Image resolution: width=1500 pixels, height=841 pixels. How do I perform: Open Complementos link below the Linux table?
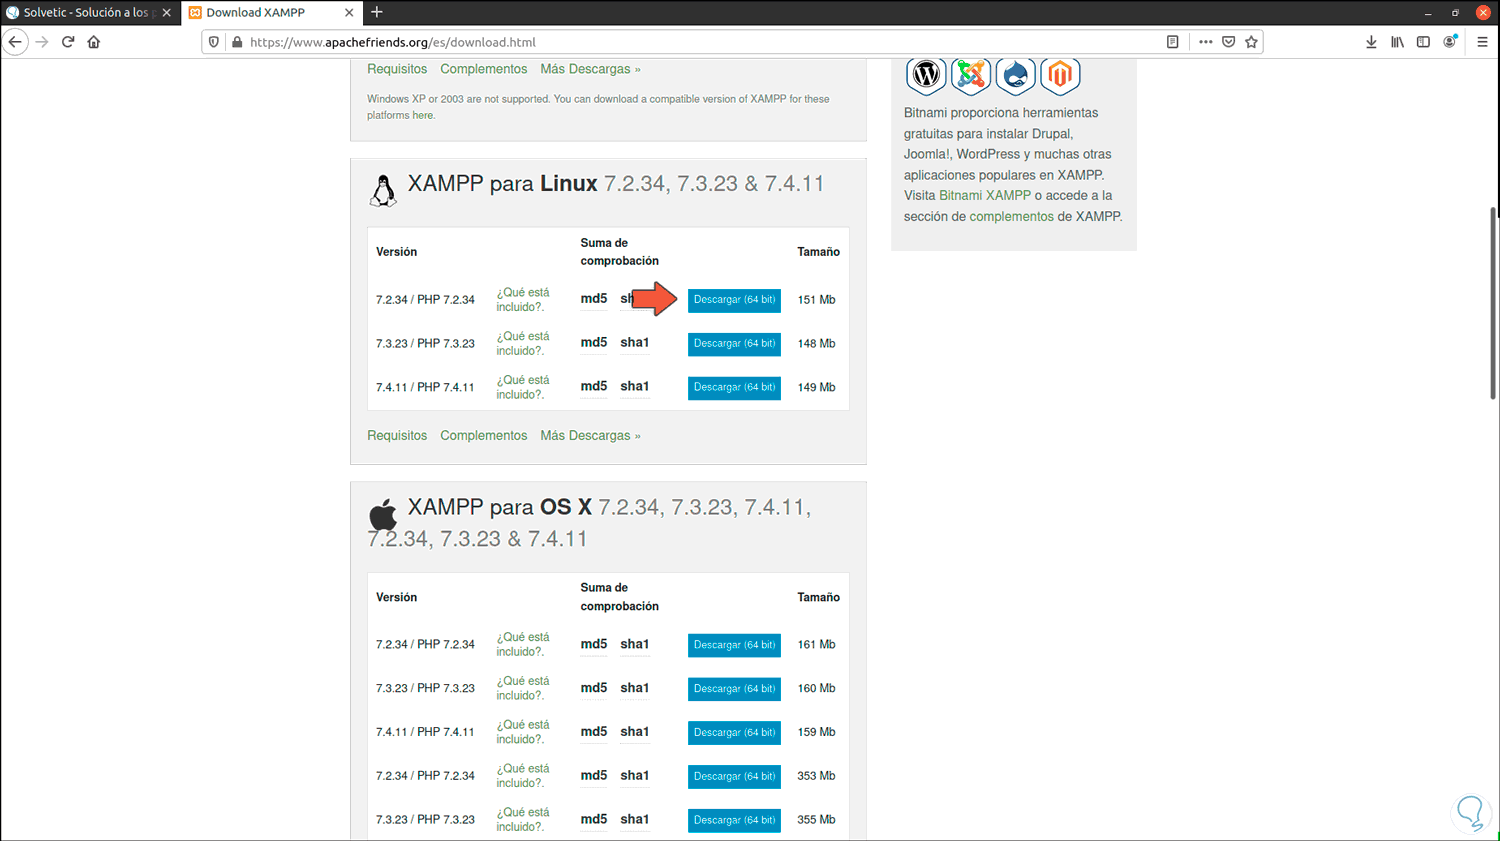point(483,436)
